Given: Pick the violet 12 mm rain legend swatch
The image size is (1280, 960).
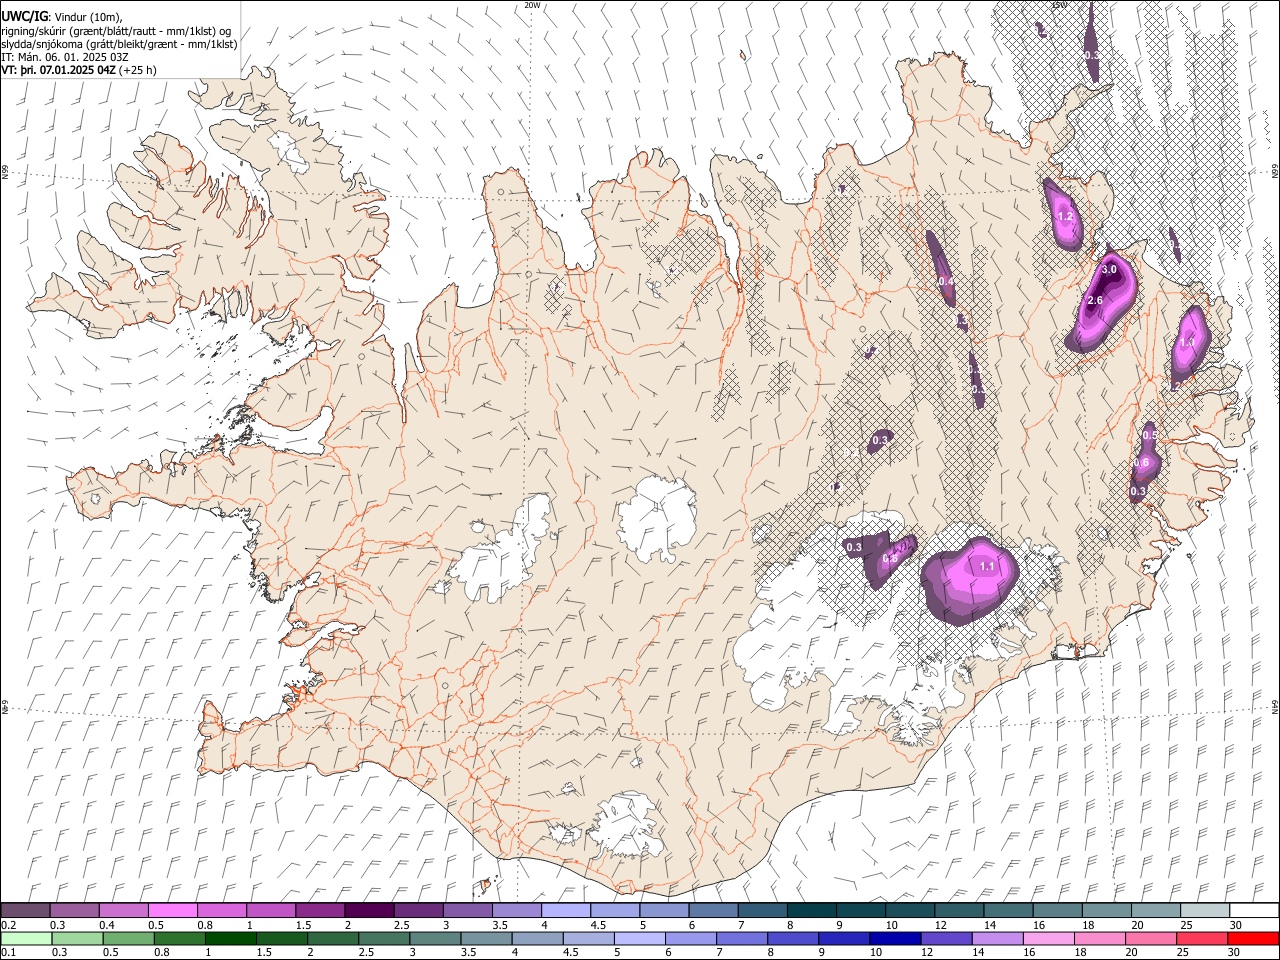Looking at the screenshot, I should pos(946,938).
